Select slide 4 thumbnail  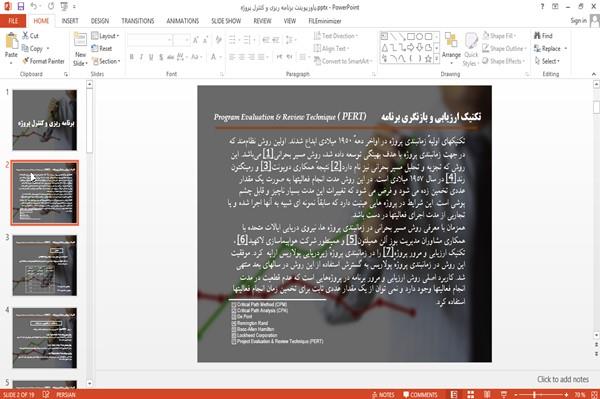pyautogui.click(x=45, y=338)
